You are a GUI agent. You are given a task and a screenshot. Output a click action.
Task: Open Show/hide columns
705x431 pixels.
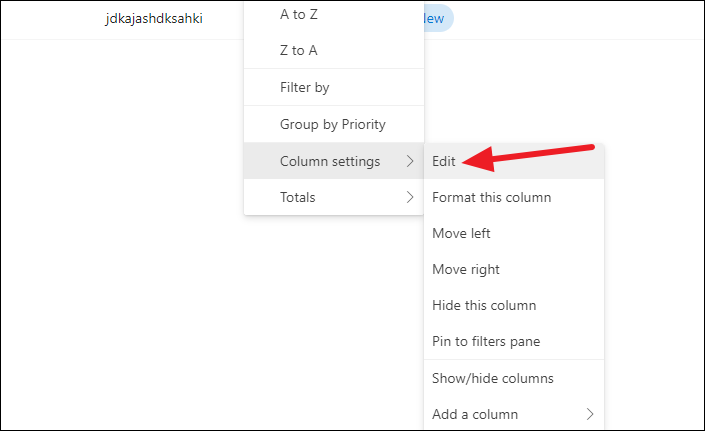(492, 378)
